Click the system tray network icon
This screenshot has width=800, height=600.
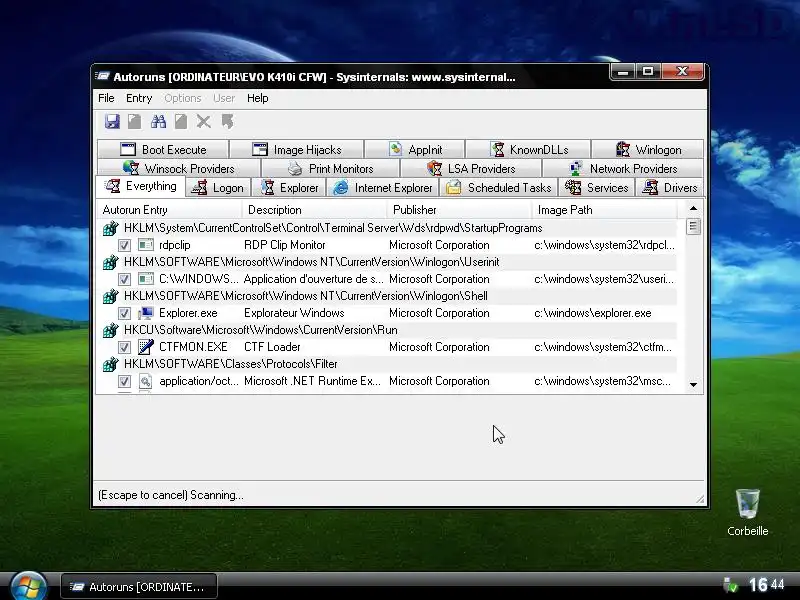[x=731, y=585]
